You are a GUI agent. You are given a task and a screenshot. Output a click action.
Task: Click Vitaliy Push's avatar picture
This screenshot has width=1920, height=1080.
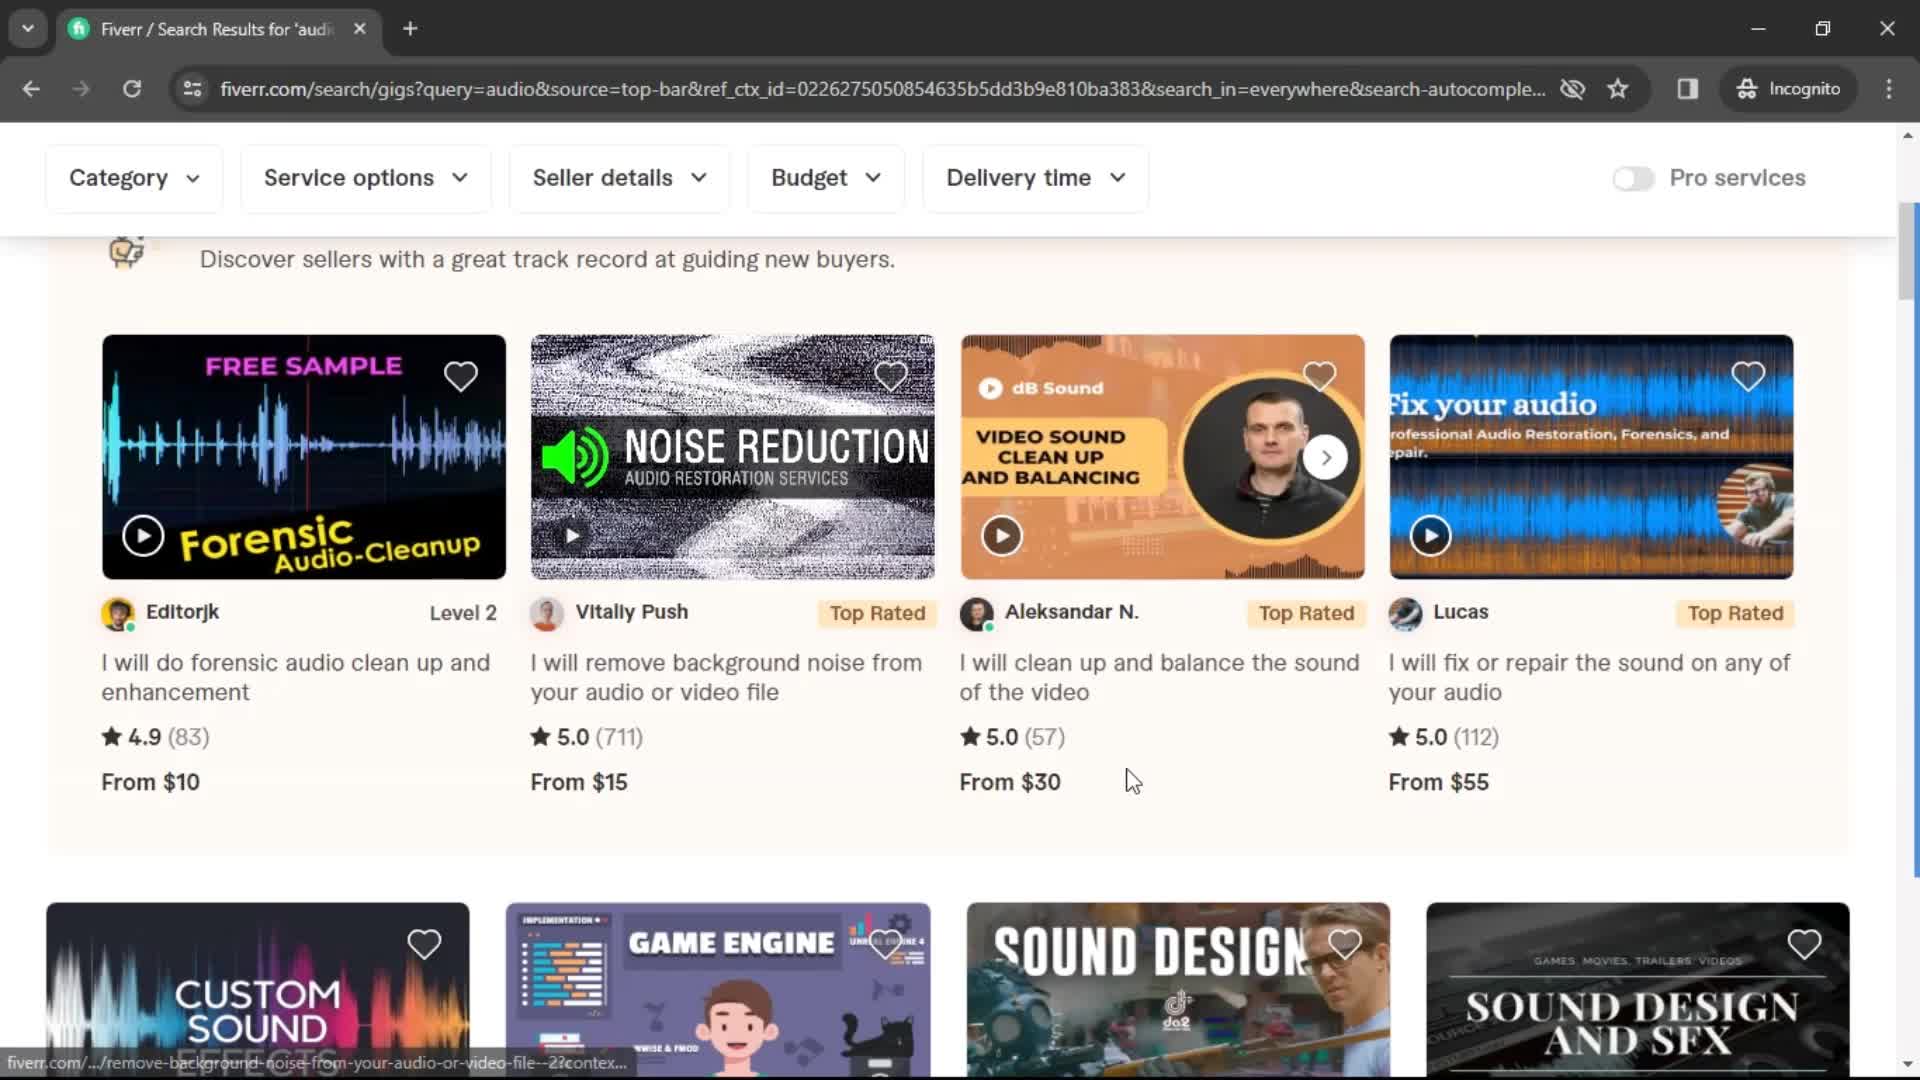point(547,614)
